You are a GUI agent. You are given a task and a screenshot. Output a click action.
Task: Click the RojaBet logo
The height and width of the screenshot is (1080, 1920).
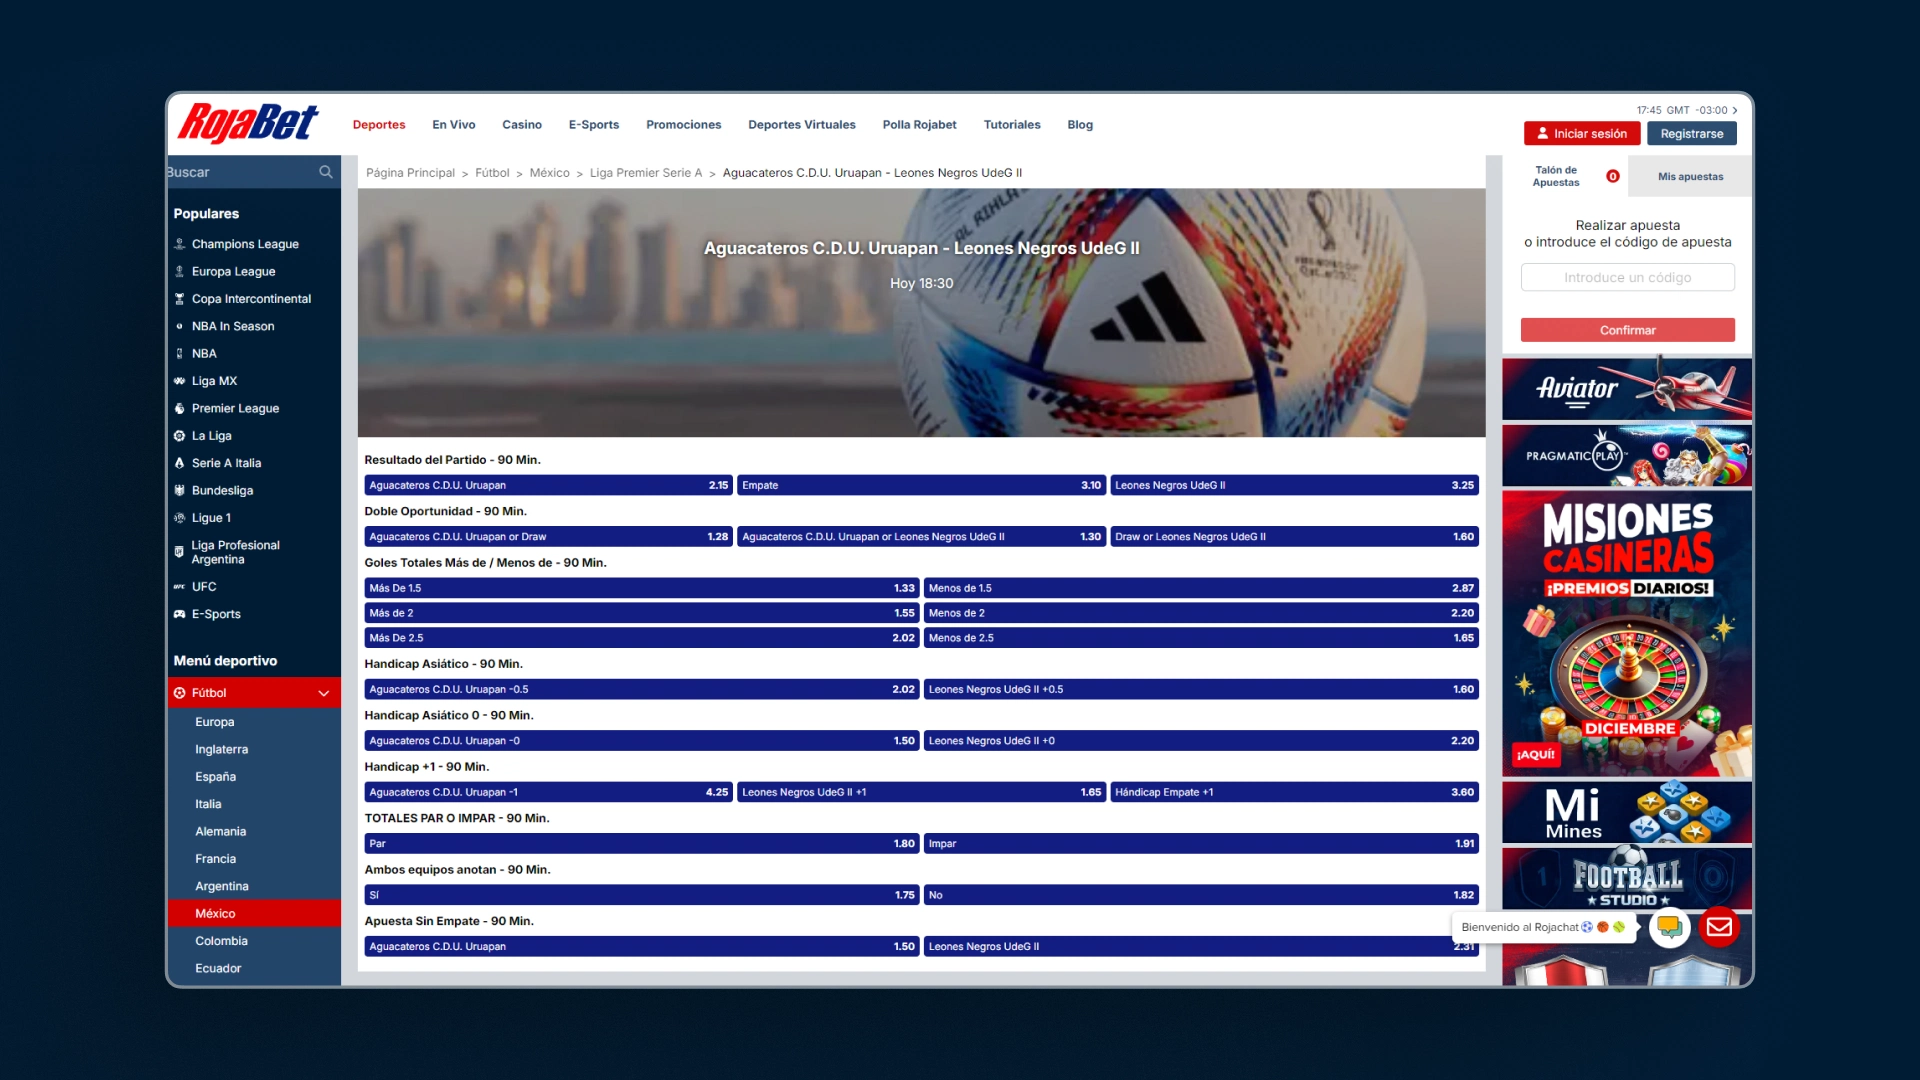(x=248, y=123)
